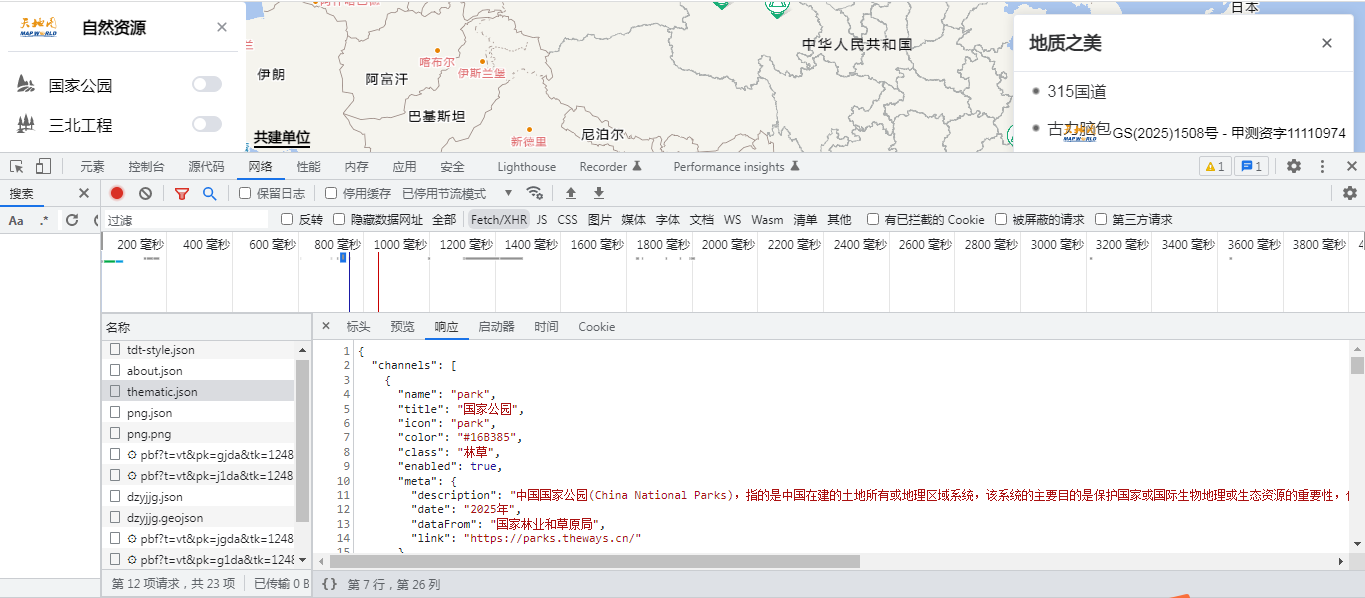Click the 天地图 MapWorld logo

[39, 27]
